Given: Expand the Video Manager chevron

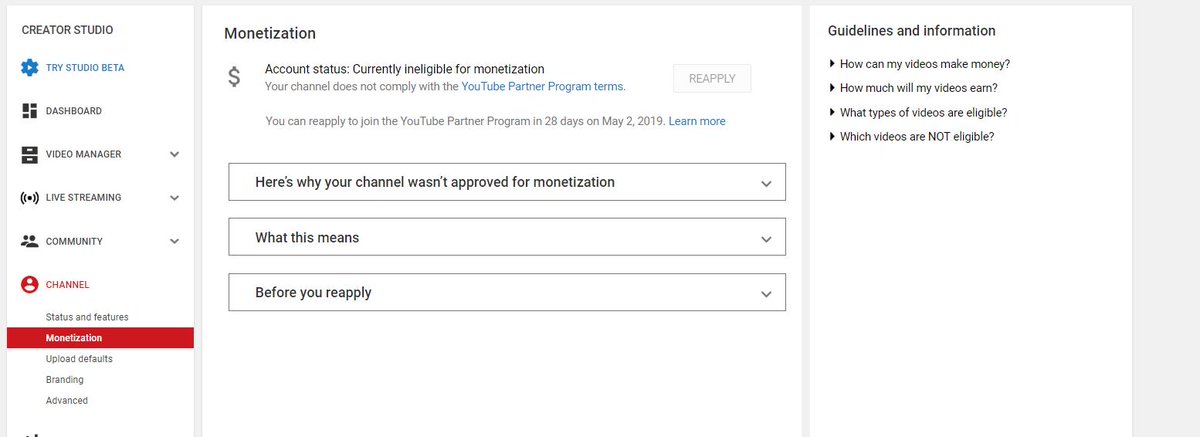Looking at the screenshot, I should click(x=175, y=154).
